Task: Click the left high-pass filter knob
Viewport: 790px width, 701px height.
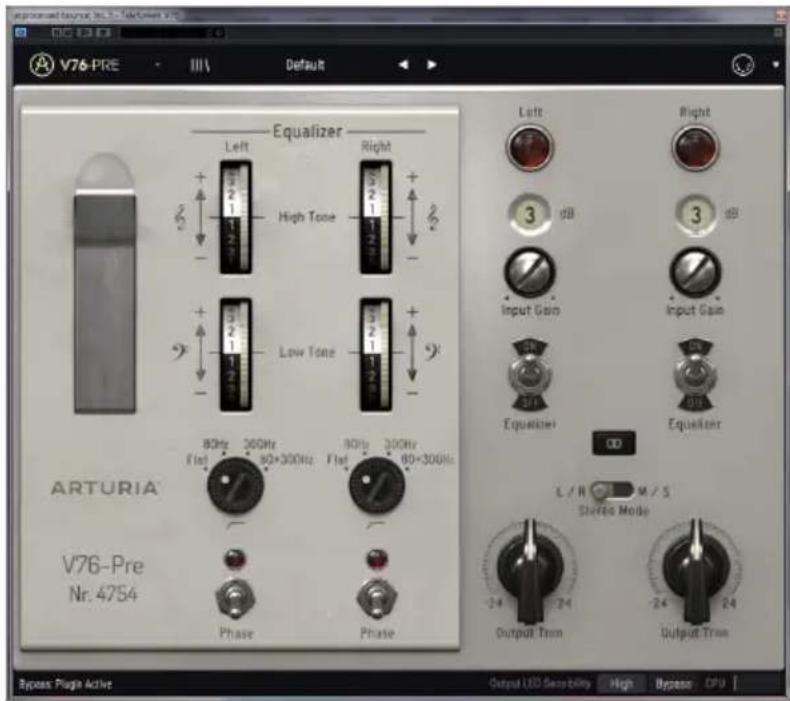Action: point(235,486)
